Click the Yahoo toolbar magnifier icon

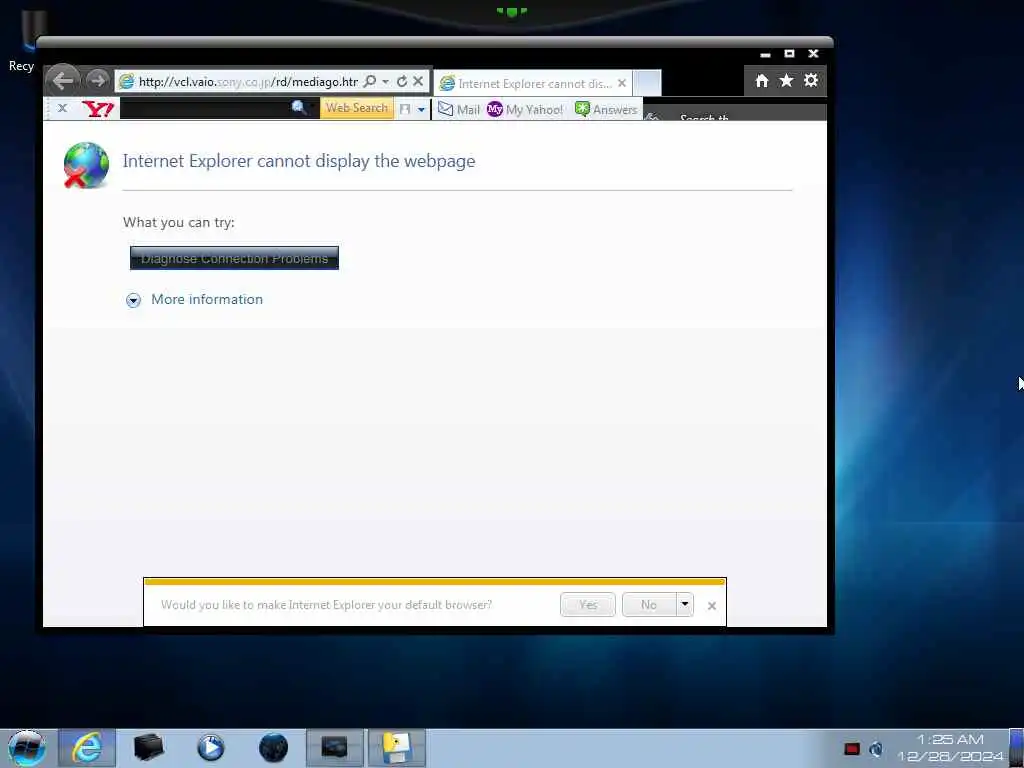[299, 108]
